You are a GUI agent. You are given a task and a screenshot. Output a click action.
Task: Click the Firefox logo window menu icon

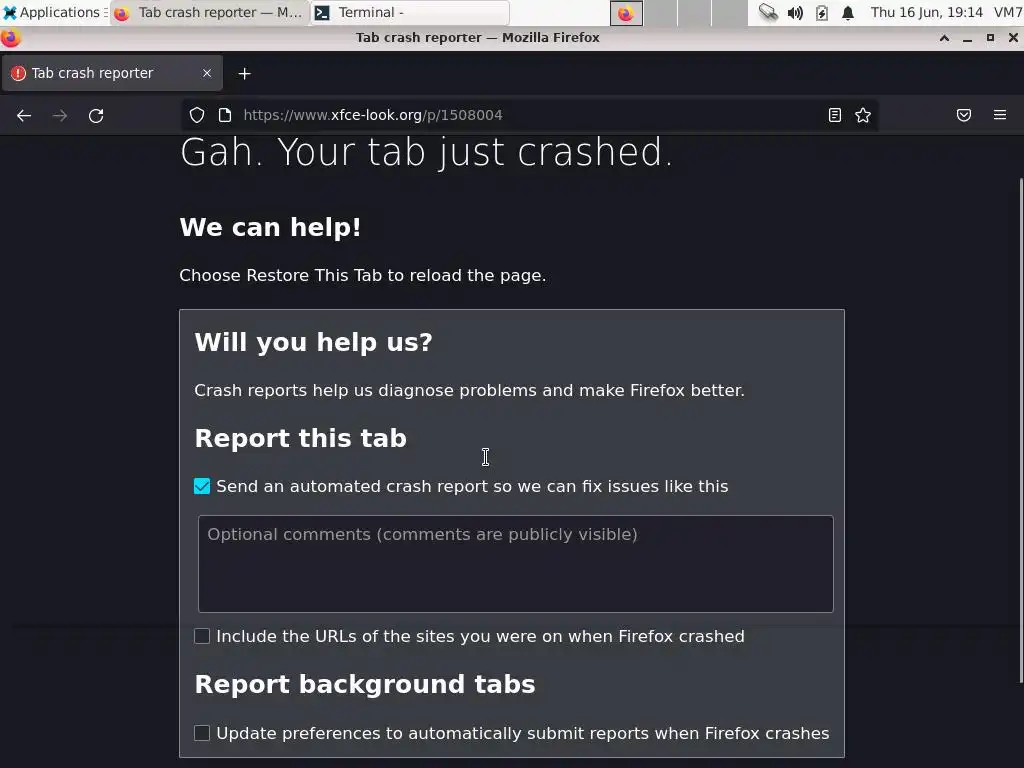pos(10,38)
